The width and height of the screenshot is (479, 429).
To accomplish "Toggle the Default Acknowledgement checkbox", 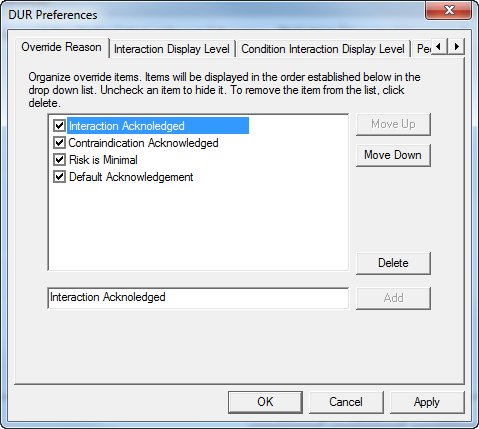I will click(x=59, y=177).
